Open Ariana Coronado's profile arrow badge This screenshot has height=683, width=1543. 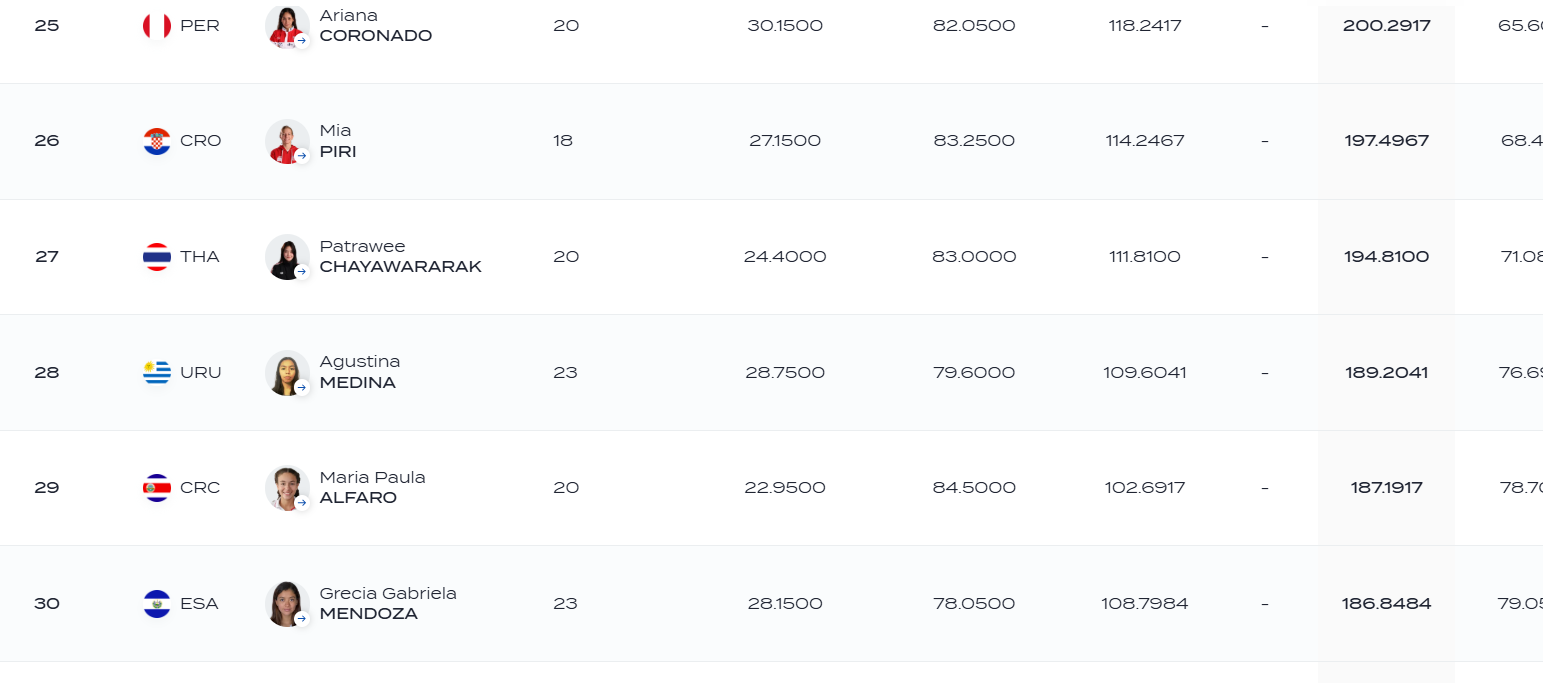[301, 41]
